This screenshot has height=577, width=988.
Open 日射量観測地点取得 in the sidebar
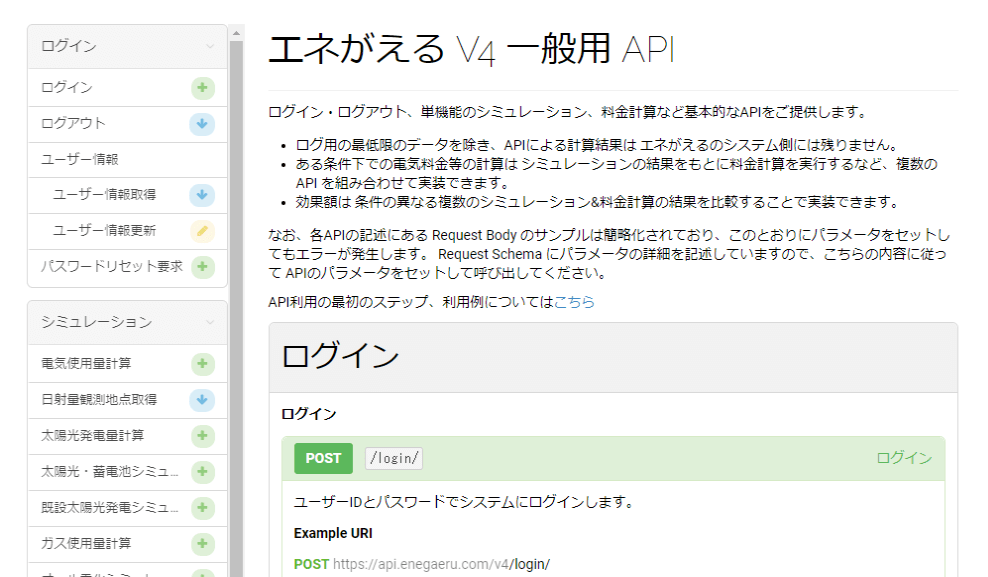tap(127, 399)
